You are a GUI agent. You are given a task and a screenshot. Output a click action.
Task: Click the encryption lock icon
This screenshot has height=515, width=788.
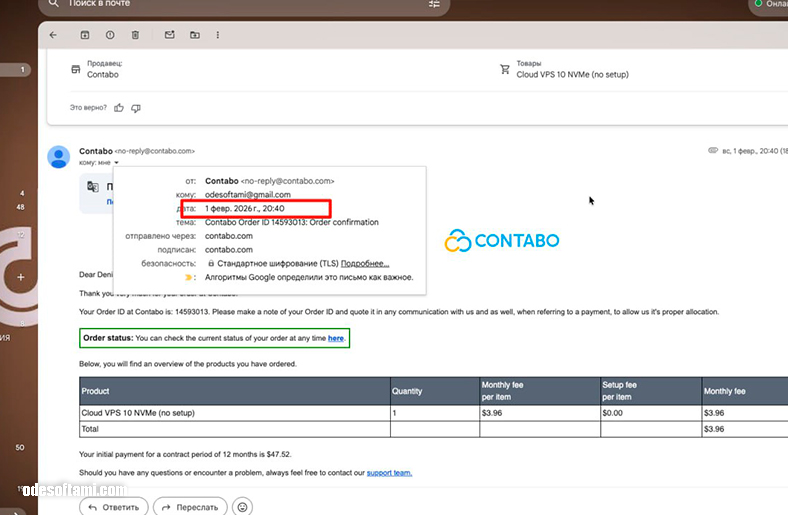211,263
